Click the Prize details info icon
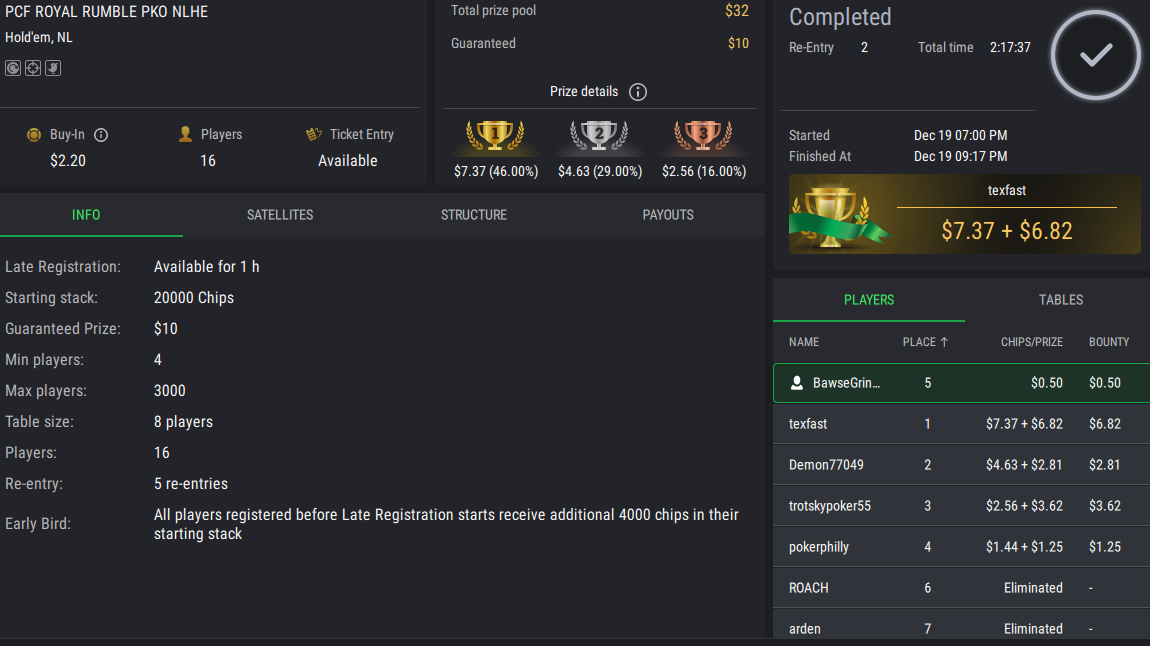The height and width of the screenshot is (646, 1150). 638,92
